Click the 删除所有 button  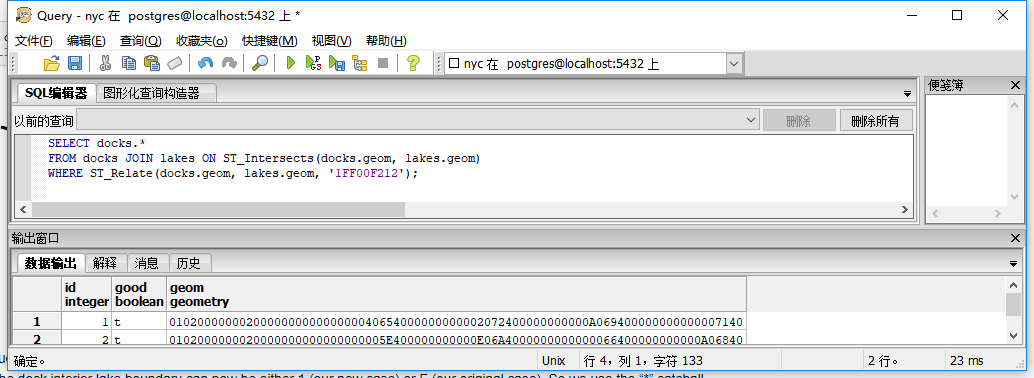click(876, 121)
